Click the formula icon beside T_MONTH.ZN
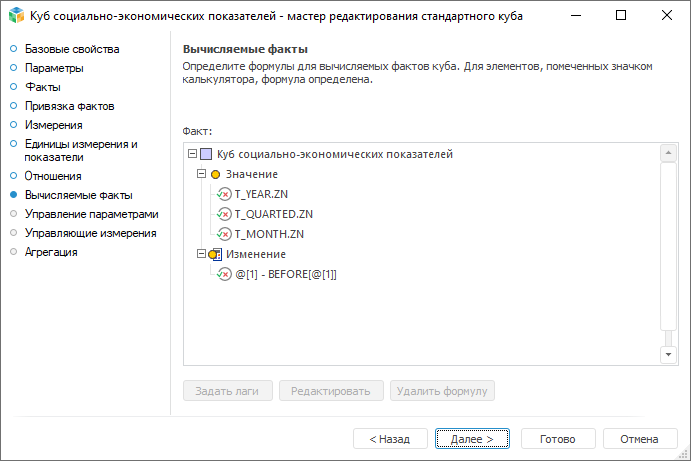The width and height of the screenshot is (691, 461). click(x=224, y=234)
